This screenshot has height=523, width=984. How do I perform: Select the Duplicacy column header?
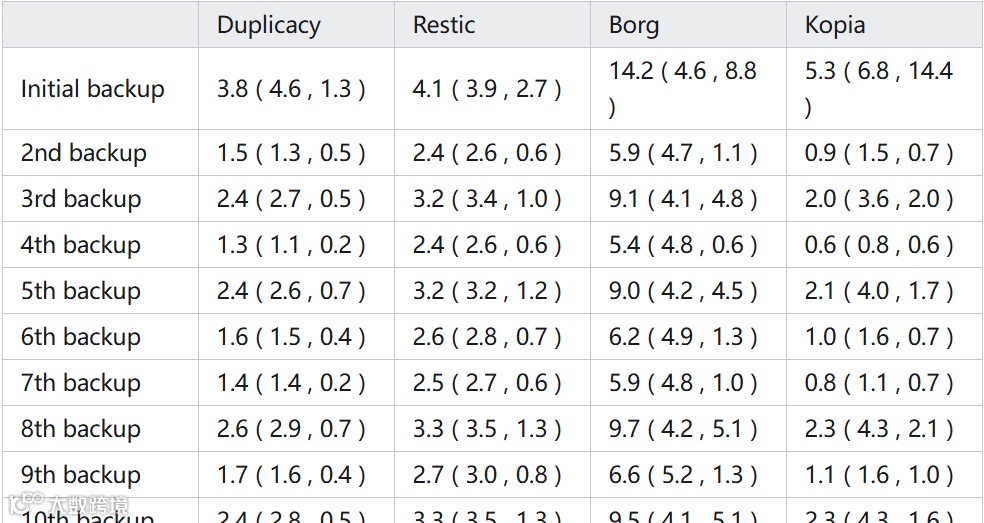point(269,25)
